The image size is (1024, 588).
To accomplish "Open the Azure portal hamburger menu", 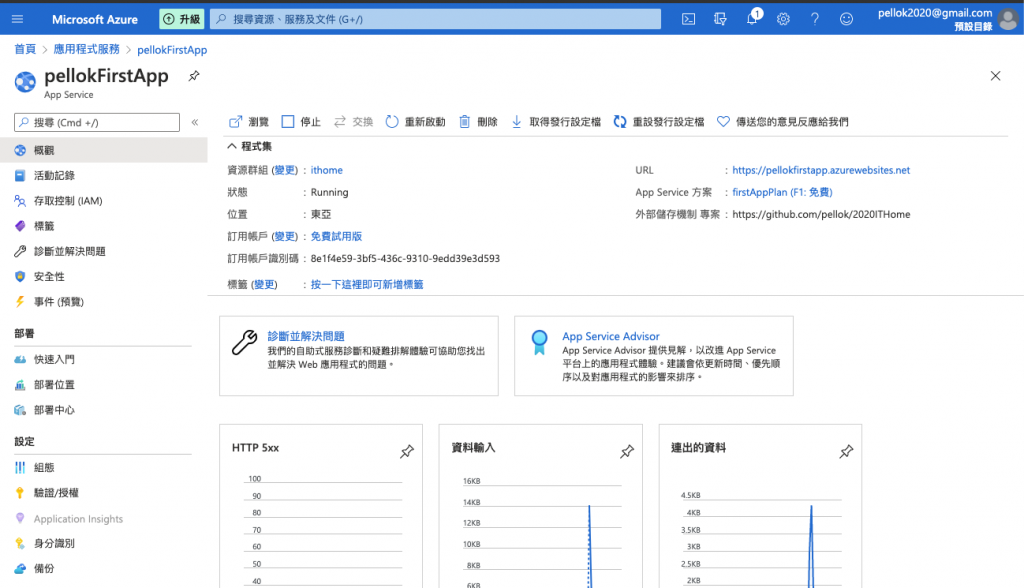I will 18,19.
